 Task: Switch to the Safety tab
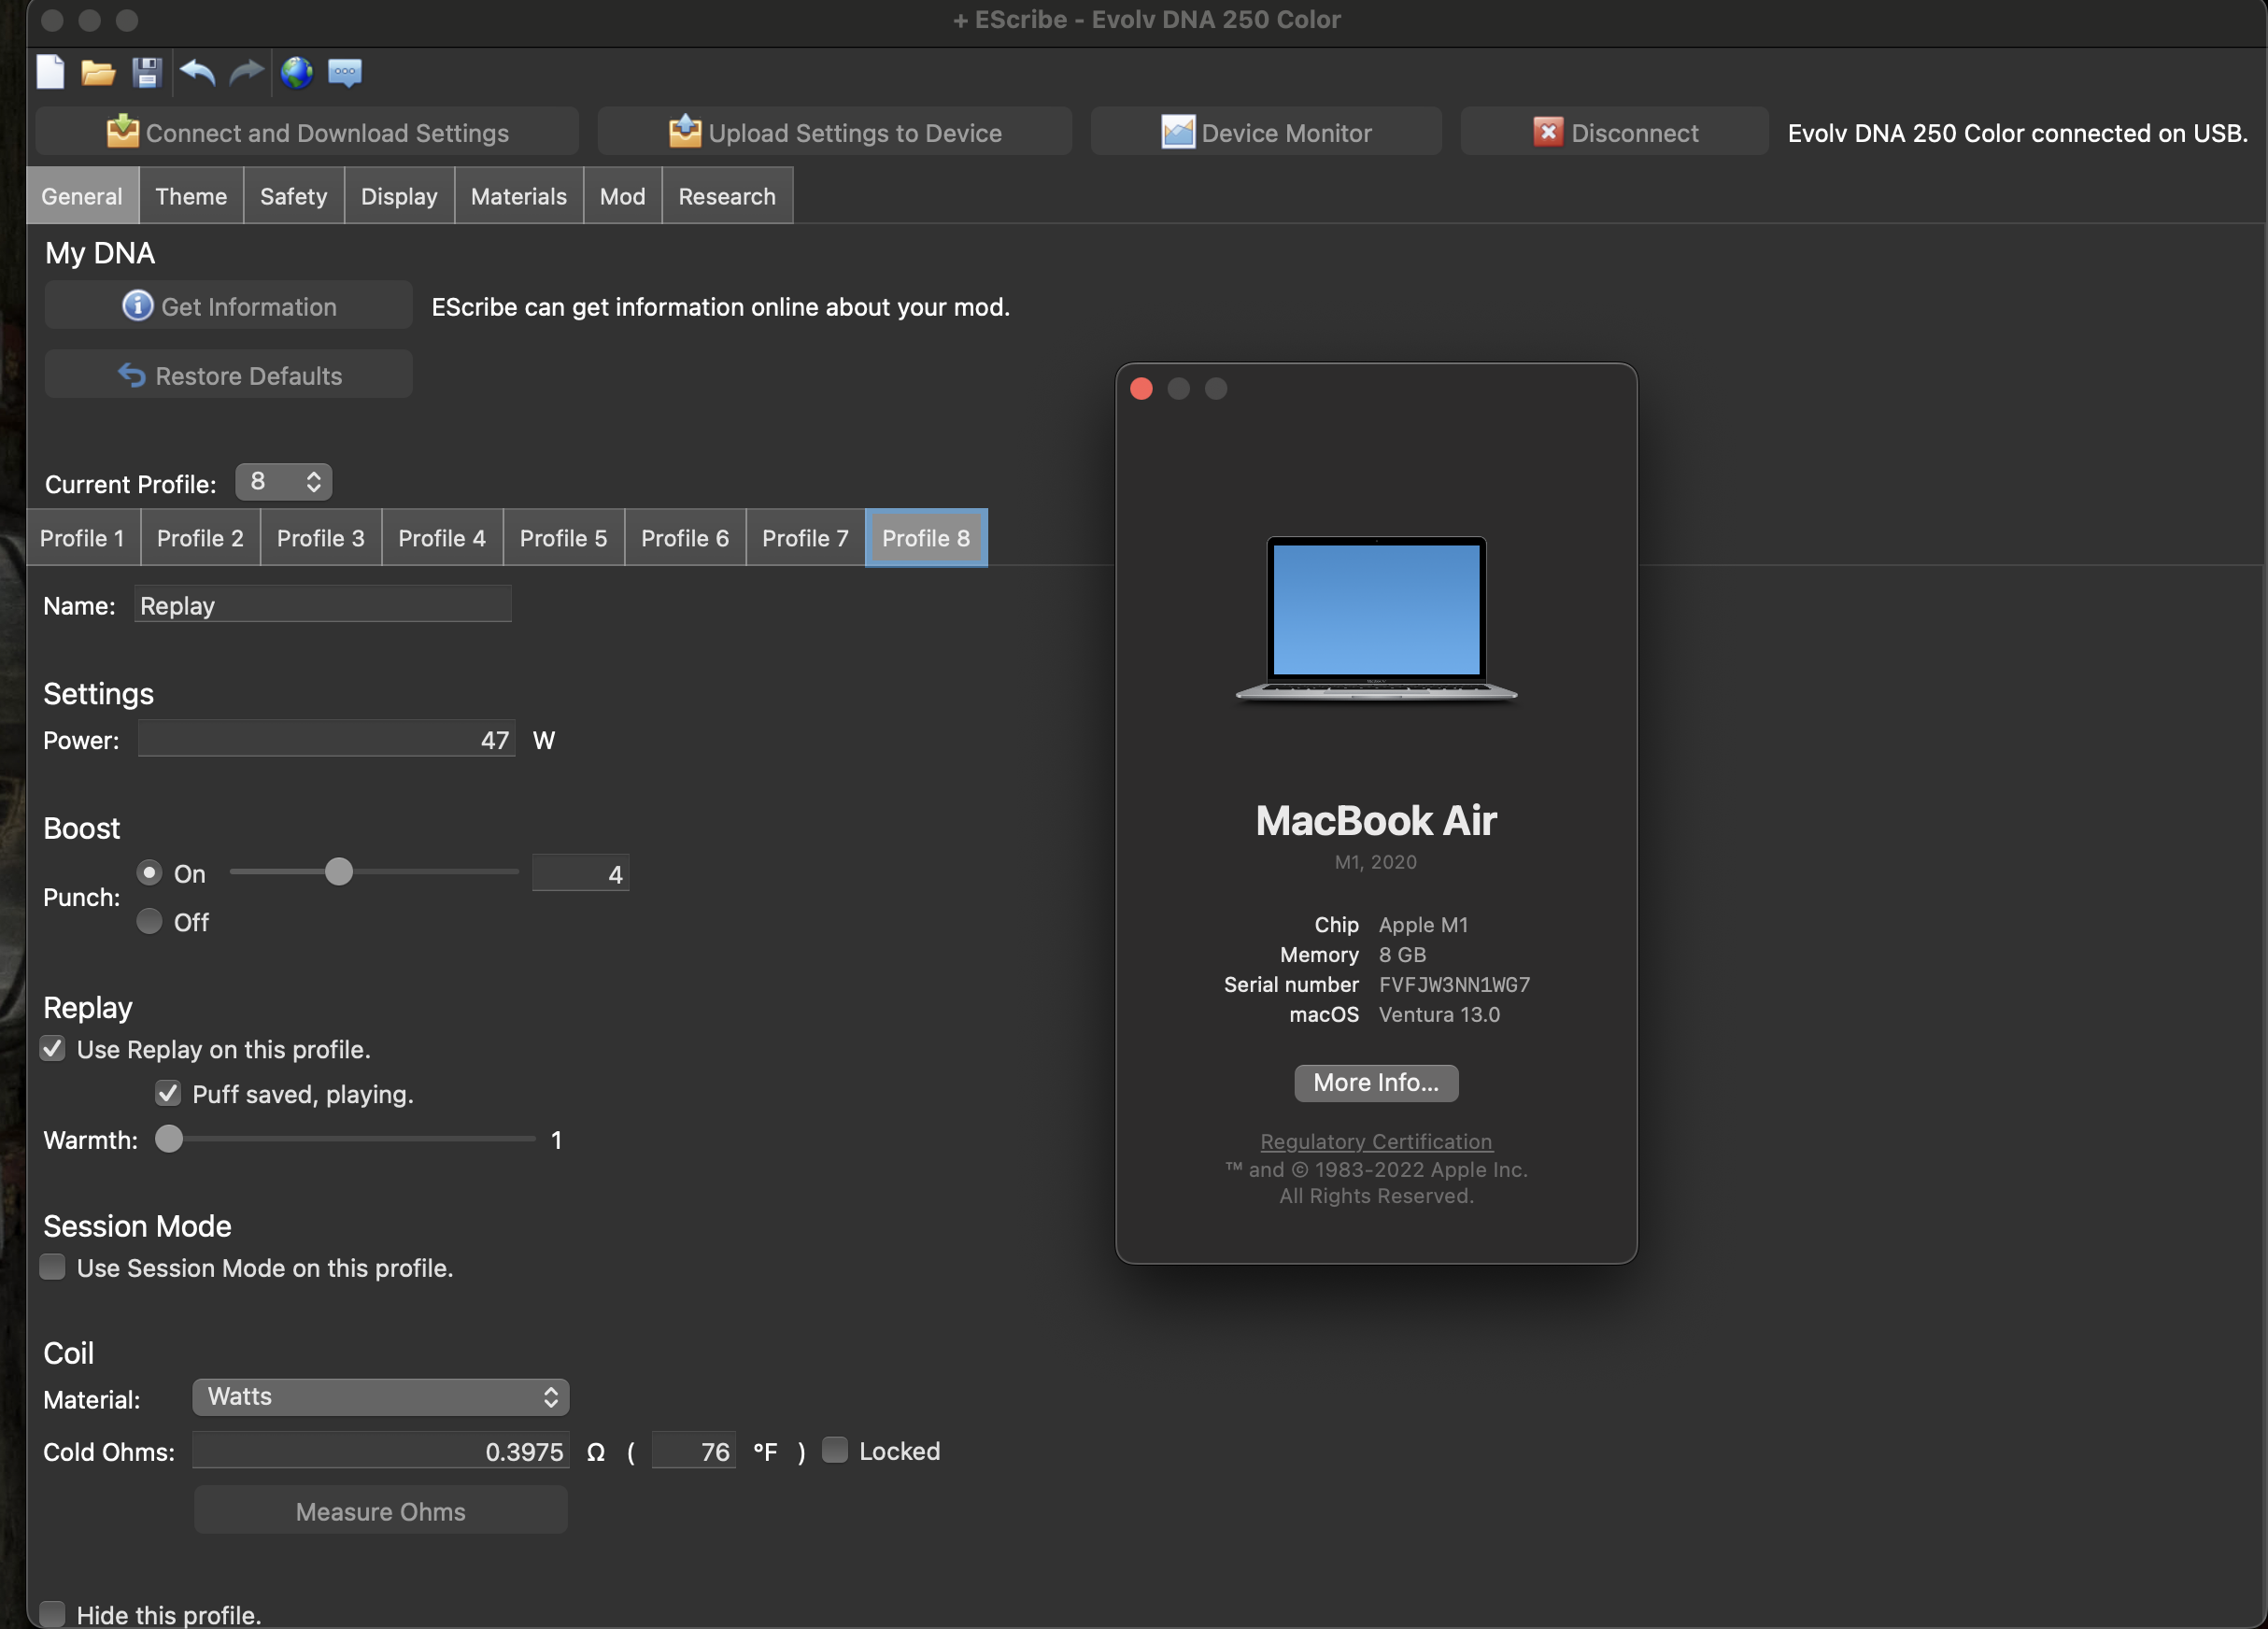tap(293, 196)
